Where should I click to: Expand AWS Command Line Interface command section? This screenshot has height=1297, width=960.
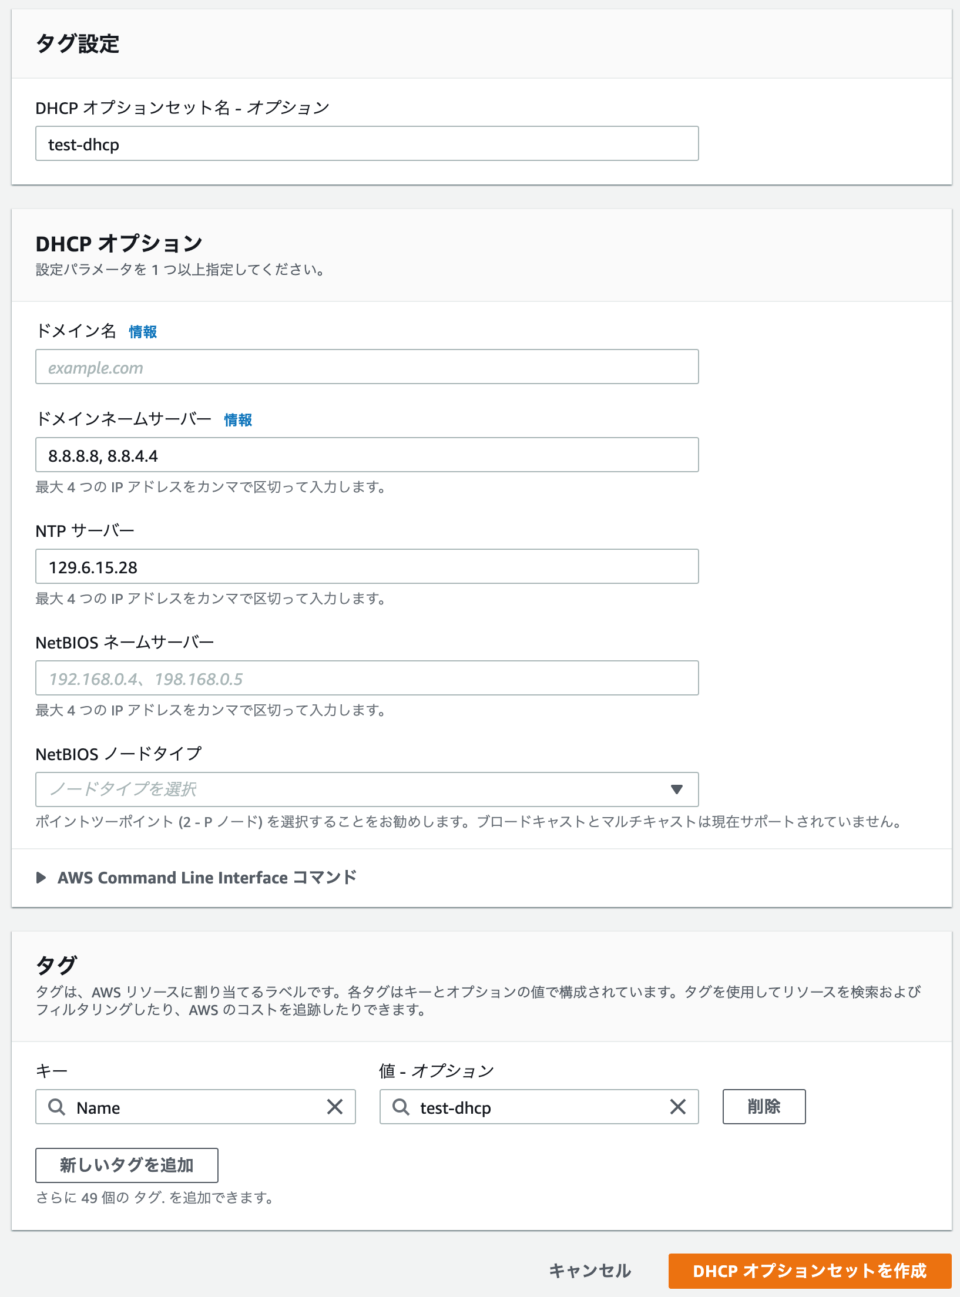pyautogui.click(x=196, y=877)
